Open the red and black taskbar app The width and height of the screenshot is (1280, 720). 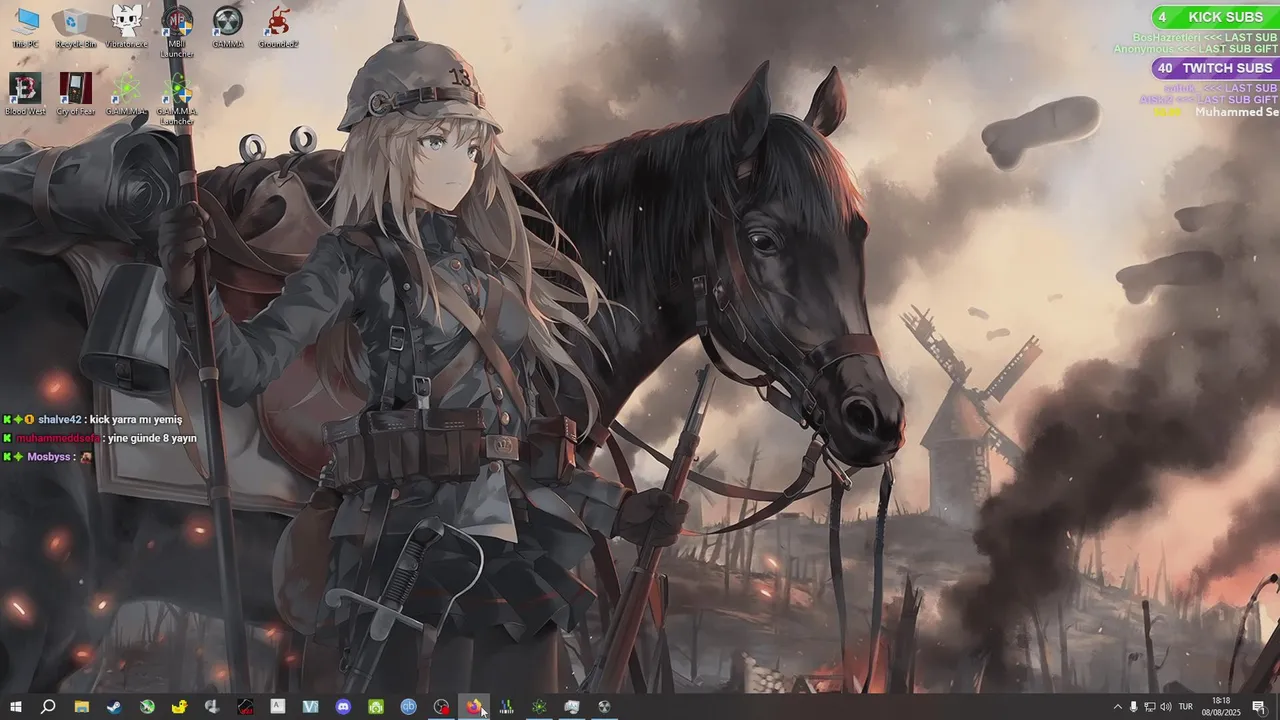point(245,707)
